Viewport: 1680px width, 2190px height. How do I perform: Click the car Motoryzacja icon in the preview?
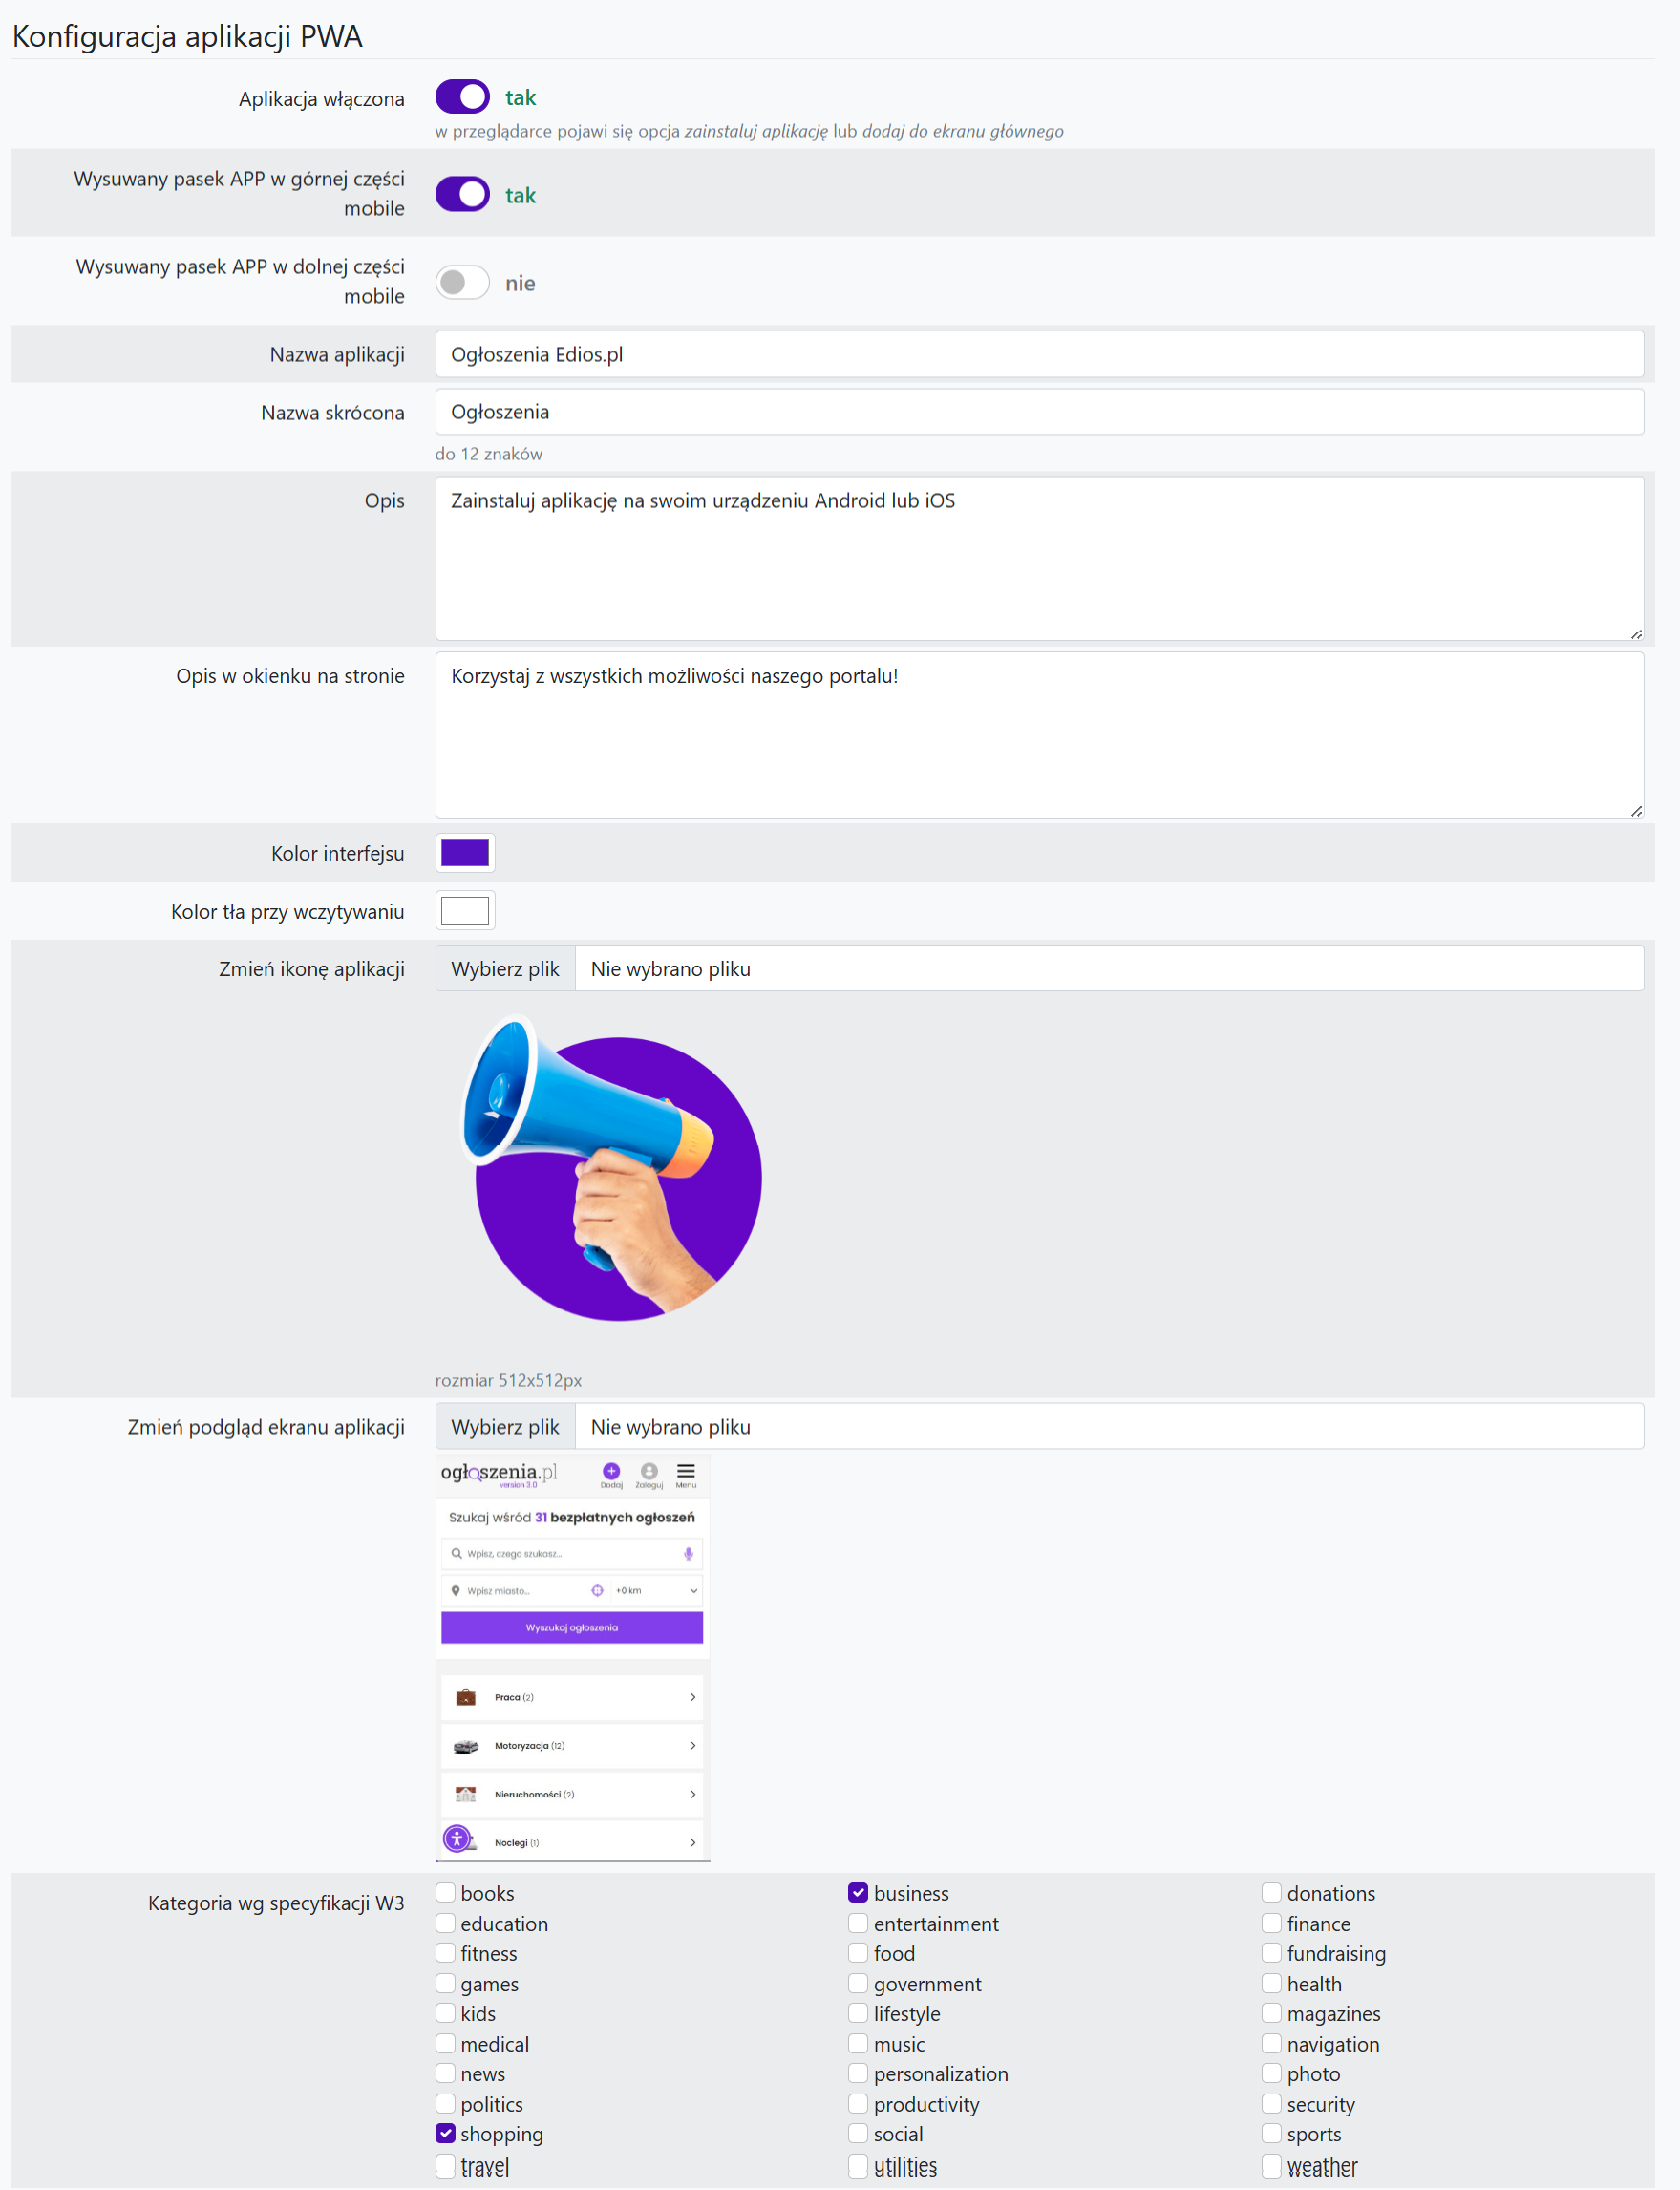(466, 1746)
